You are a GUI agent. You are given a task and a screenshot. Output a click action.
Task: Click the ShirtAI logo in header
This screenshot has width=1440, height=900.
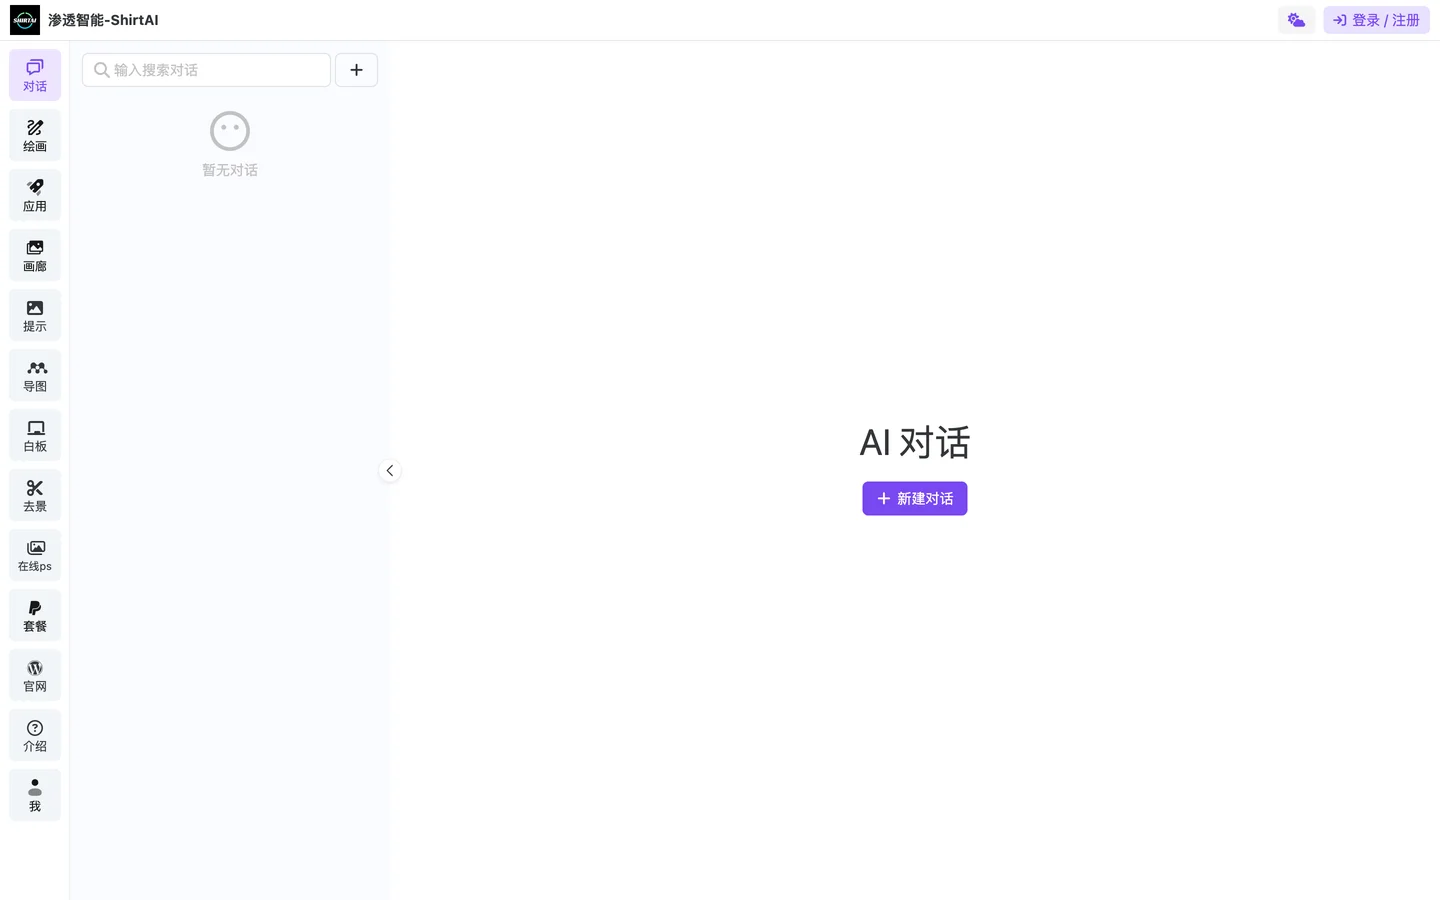click(x=25, y=20)
